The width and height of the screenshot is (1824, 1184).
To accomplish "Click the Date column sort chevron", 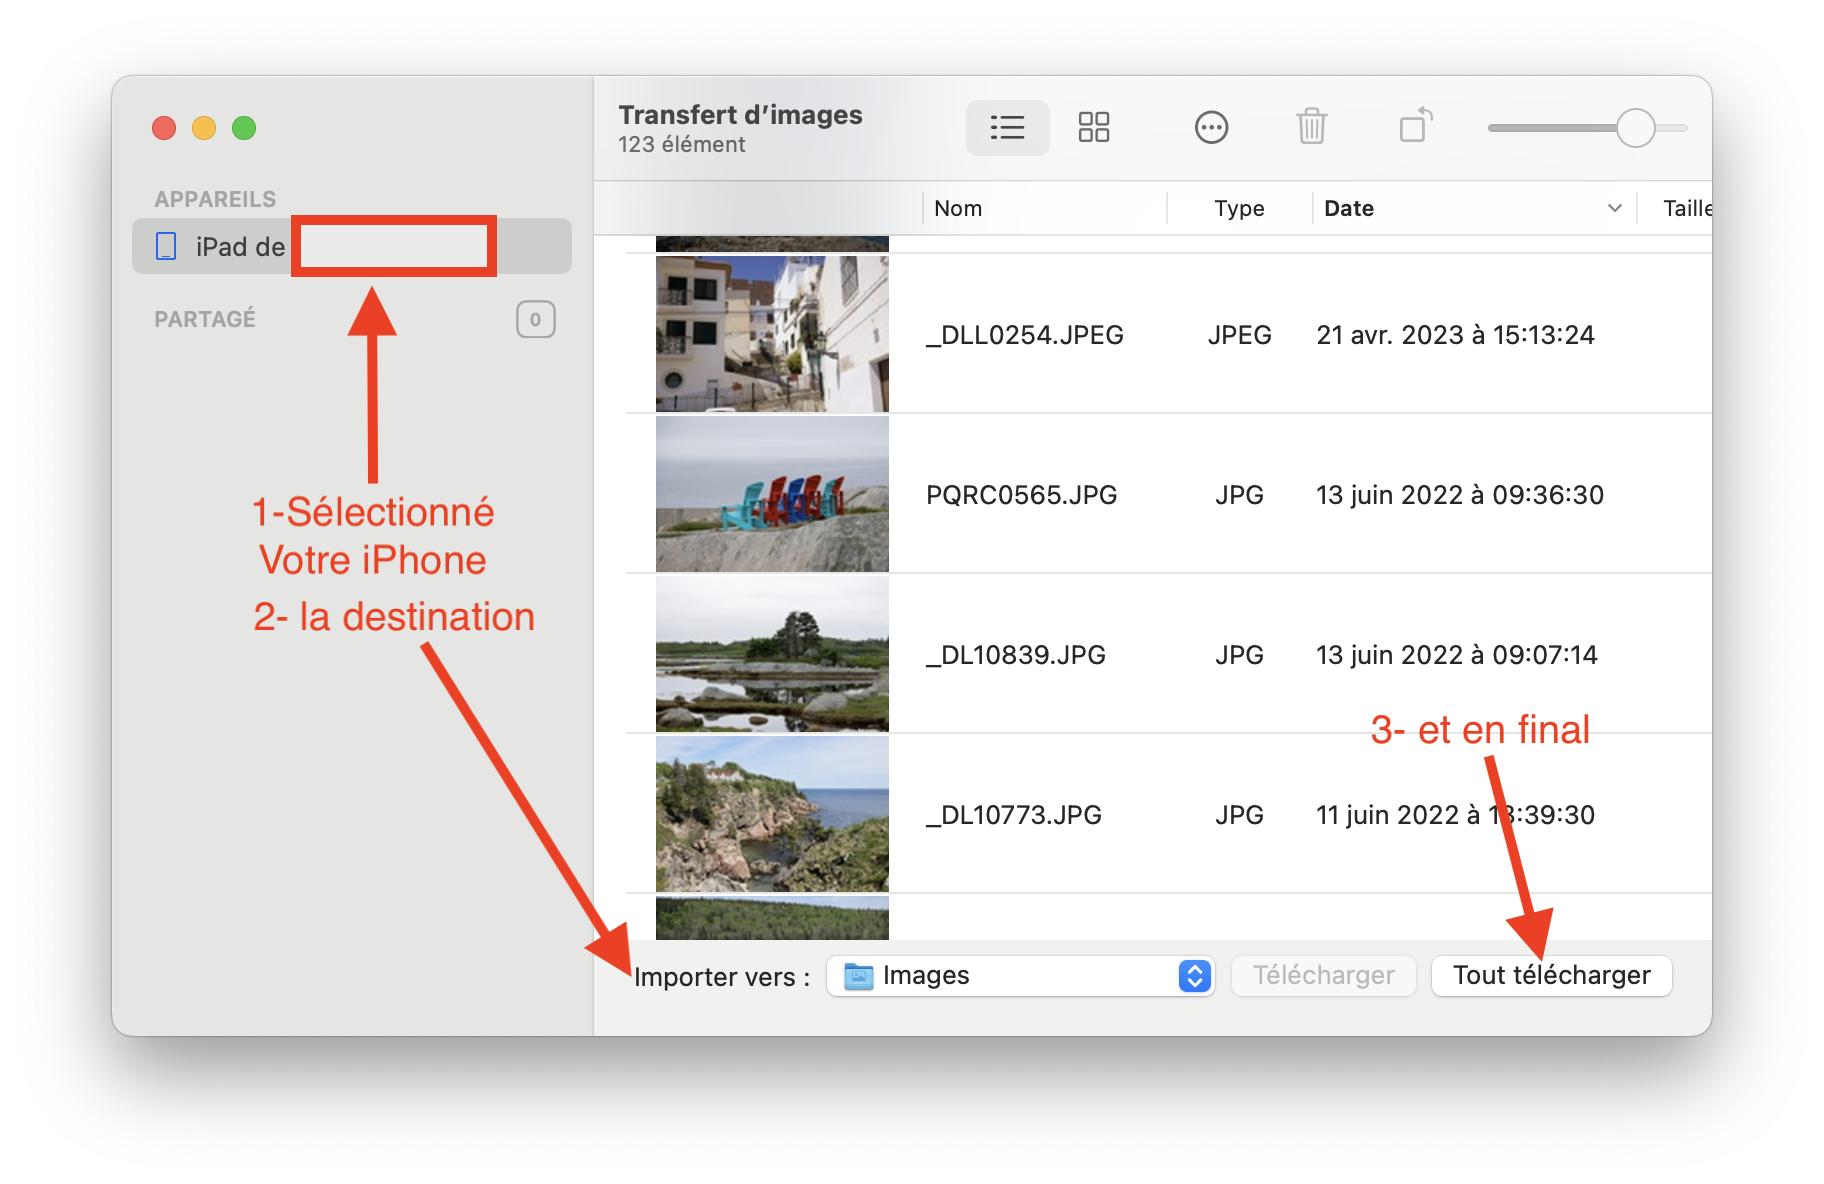I will tap(1614, 208).
